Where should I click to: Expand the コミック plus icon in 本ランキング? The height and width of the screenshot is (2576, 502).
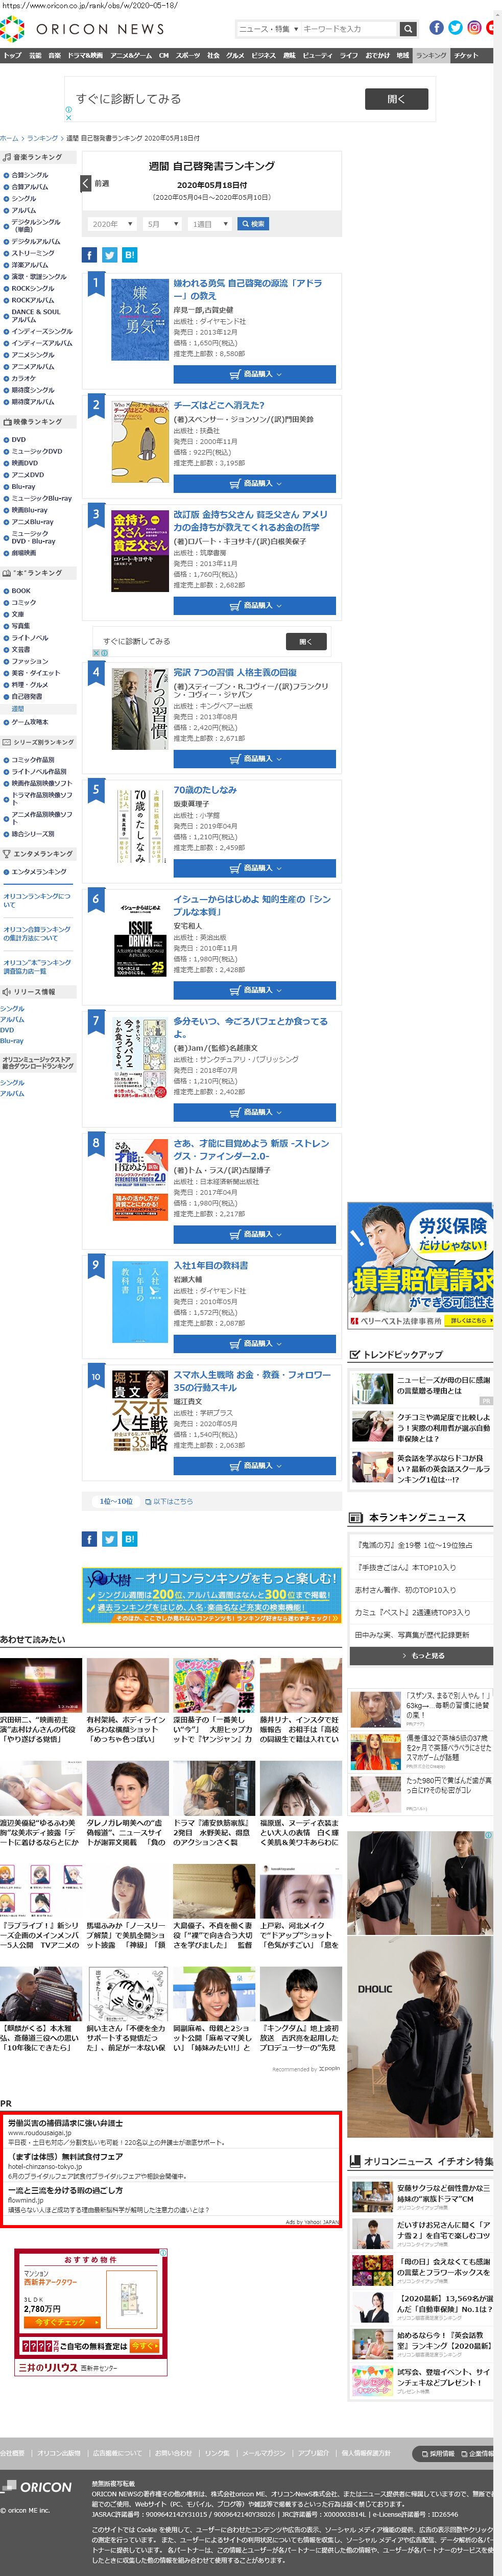pos(5,602)
